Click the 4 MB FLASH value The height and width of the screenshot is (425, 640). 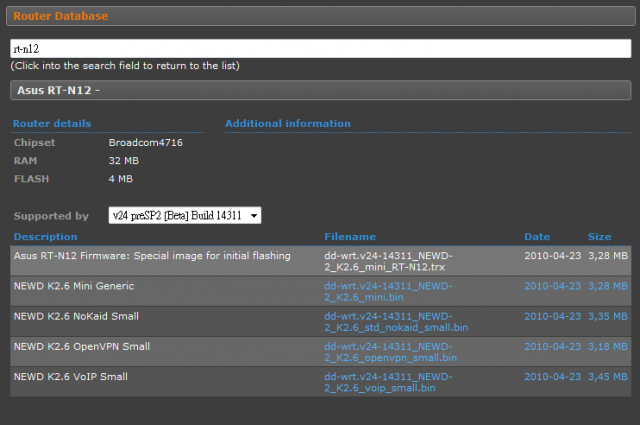(x=120, y=178)
